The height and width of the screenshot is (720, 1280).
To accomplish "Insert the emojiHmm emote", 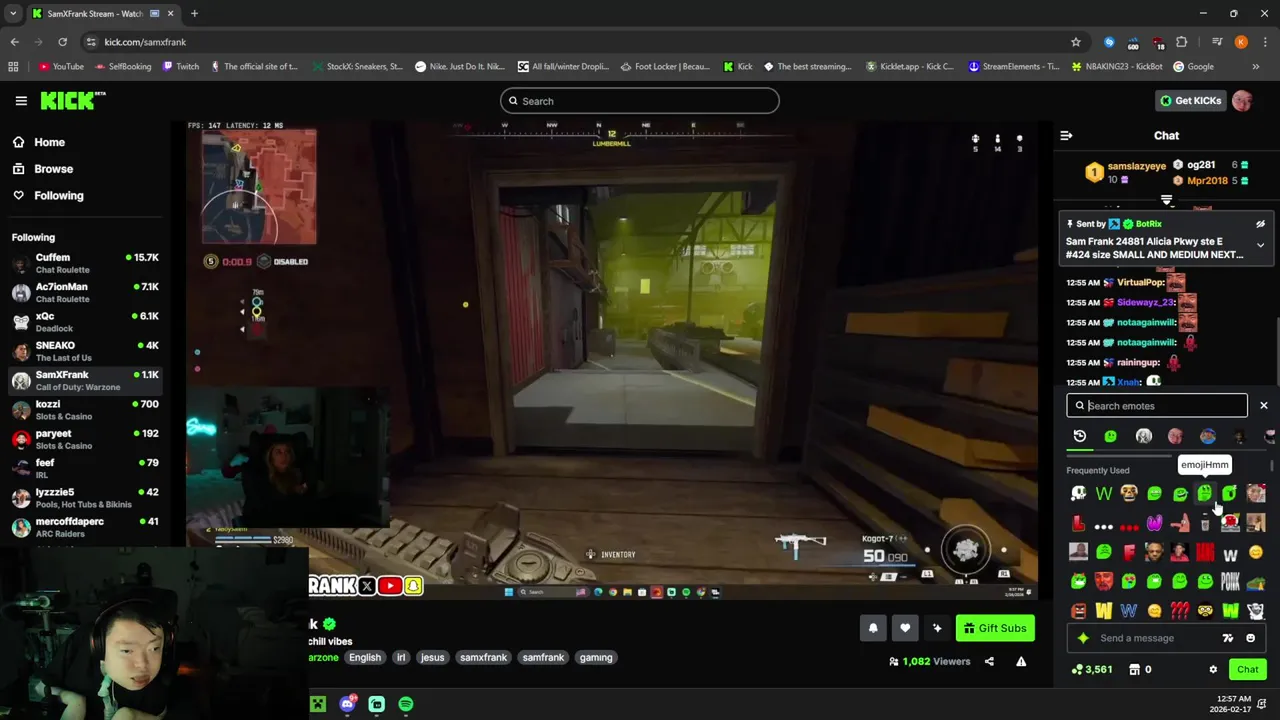I will point(1204,493).
